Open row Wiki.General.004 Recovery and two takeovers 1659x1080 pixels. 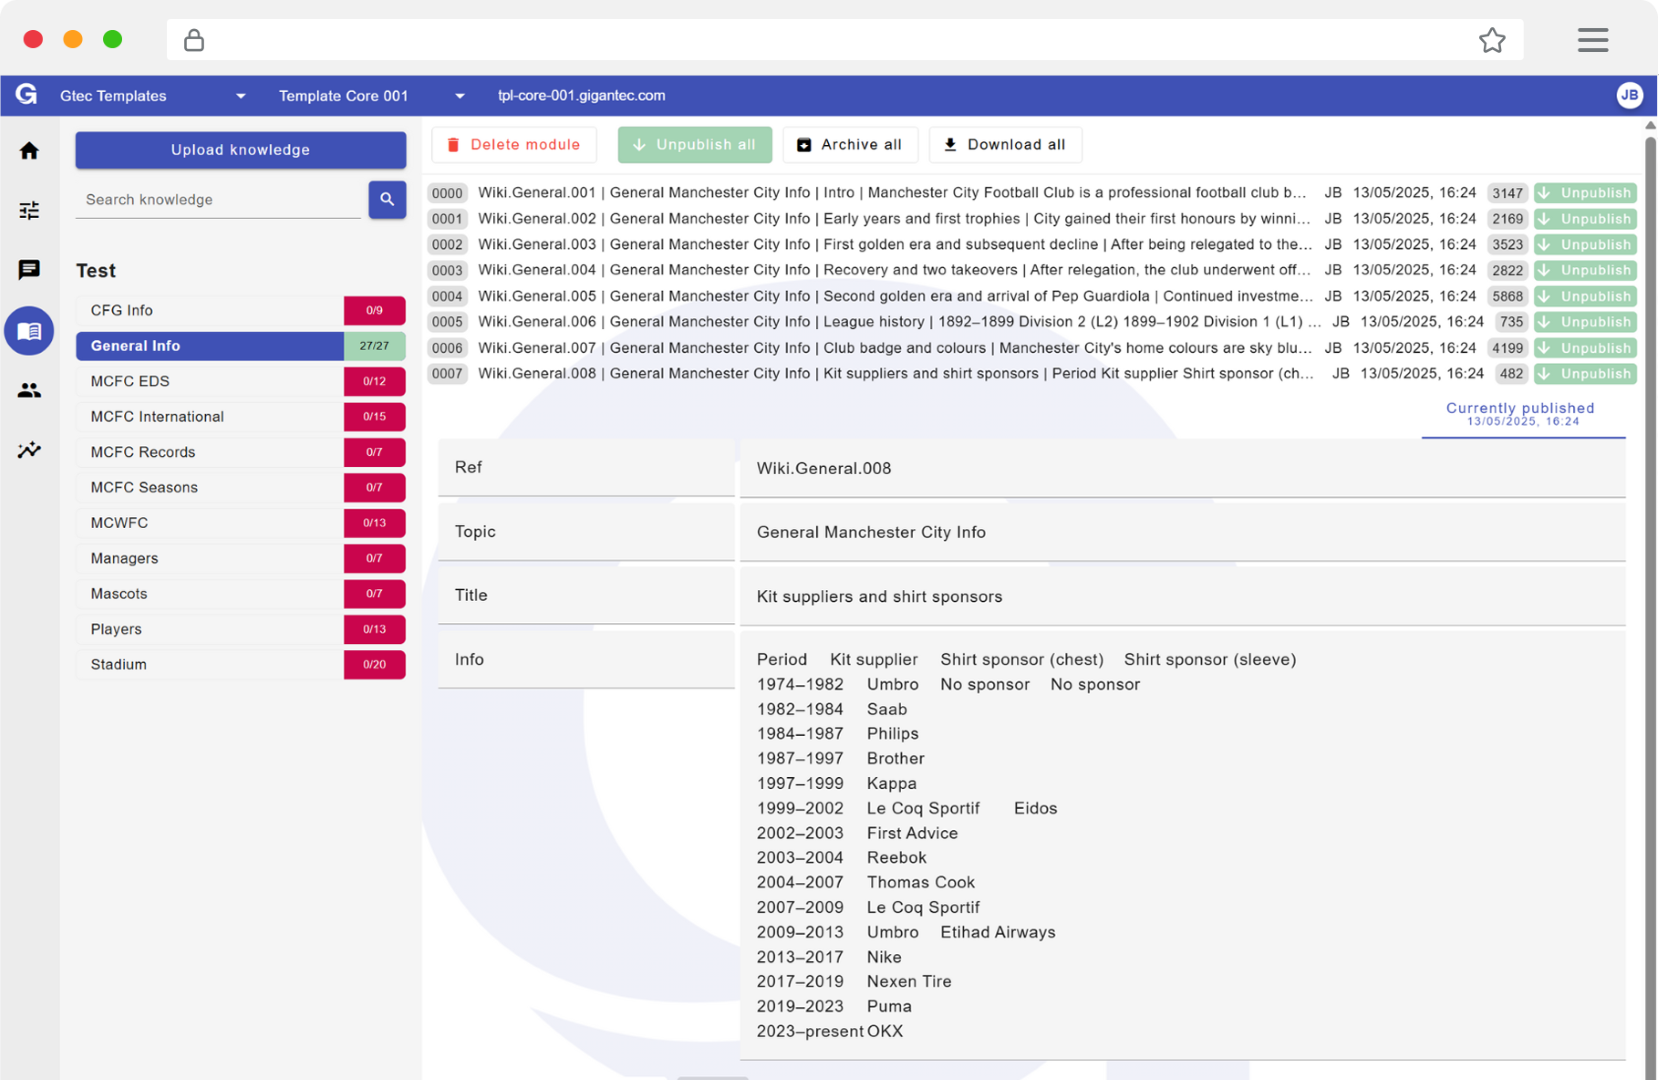tap(895, 271)
